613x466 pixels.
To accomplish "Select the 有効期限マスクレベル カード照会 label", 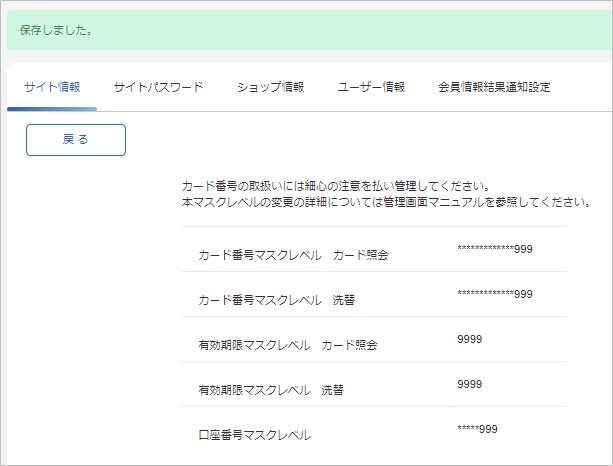I will tap(288, 345).
